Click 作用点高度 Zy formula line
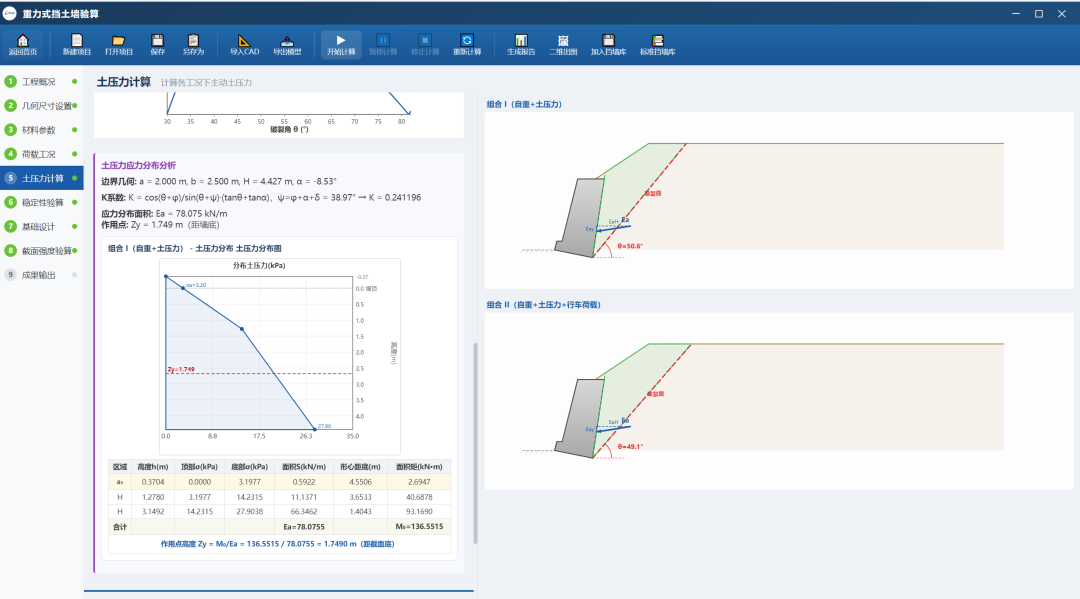The image size is (1080, 599). click(278, 544)
